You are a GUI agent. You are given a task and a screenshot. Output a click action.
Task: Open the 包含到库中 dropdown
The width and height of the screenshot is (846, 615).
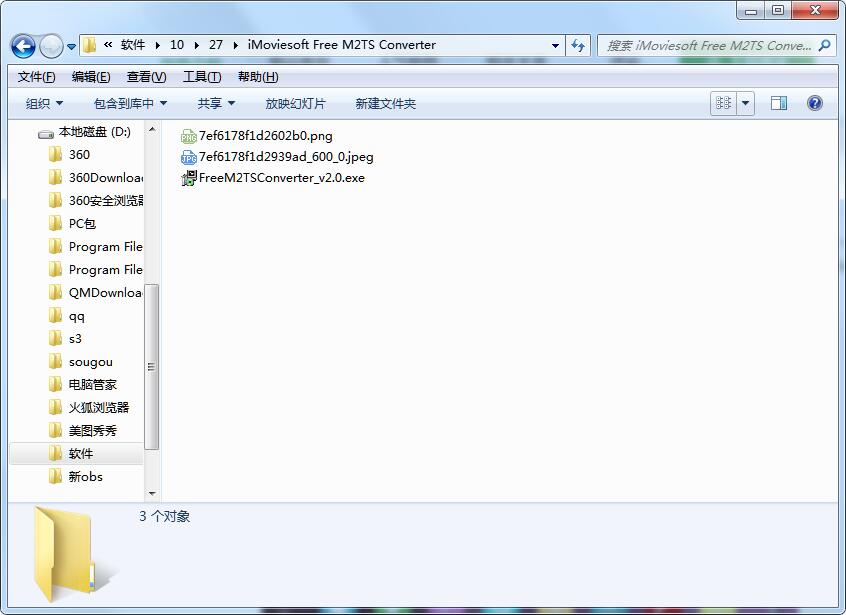coord(130,104)
